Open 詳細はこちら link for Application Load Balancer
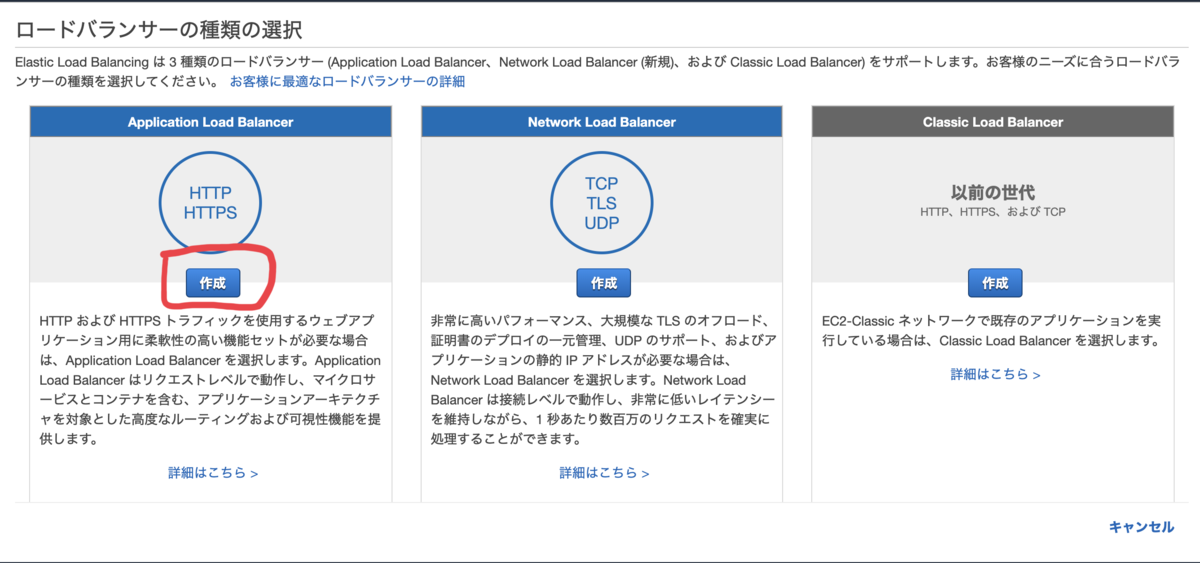This screenshot has height=563, width=1200. click(213, 473)
